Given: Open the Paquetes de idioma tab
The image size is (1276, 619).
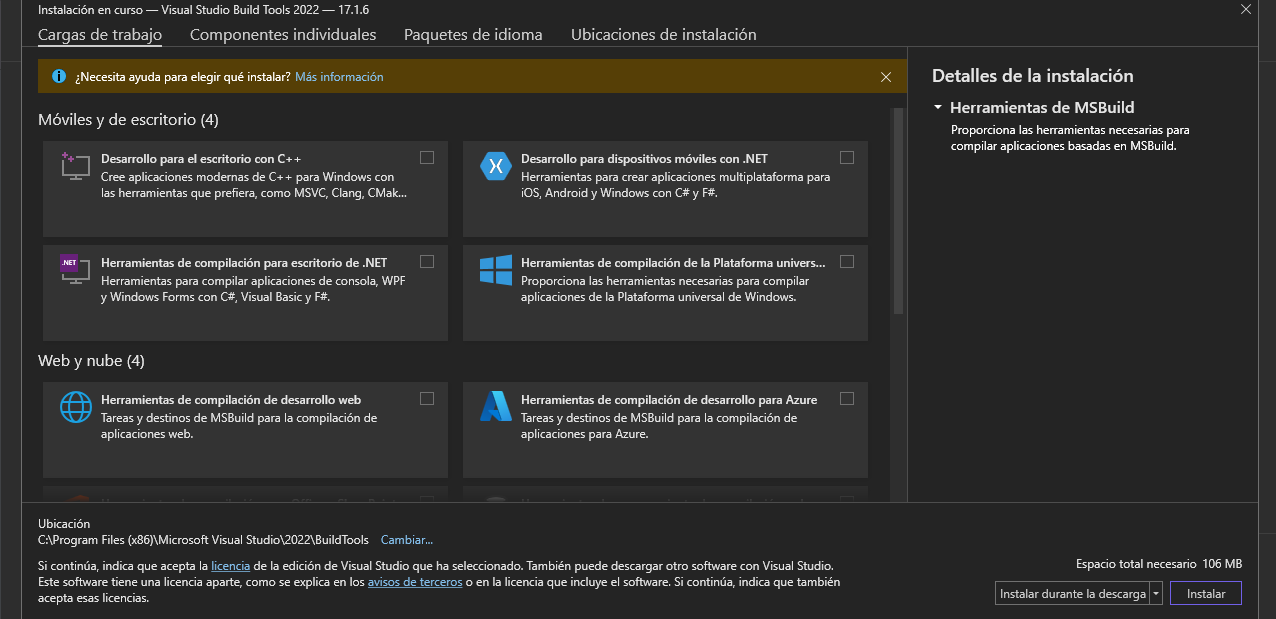Looking at the screenshot, I should coord(473,34).
